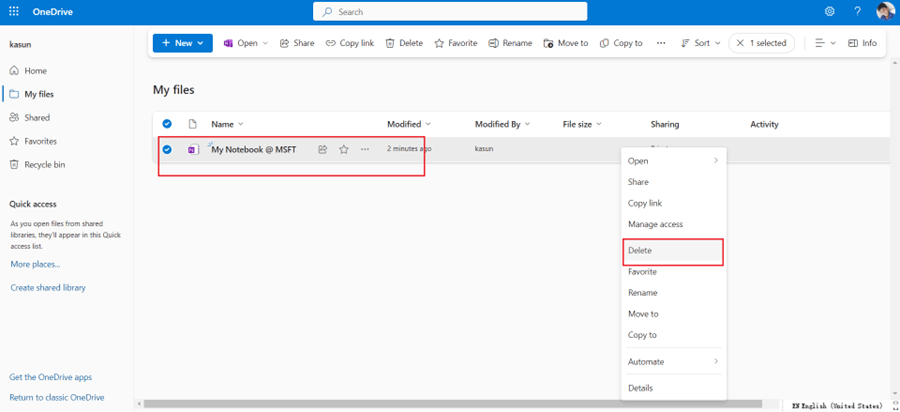Click Rename in the command bar

(510, 43)
